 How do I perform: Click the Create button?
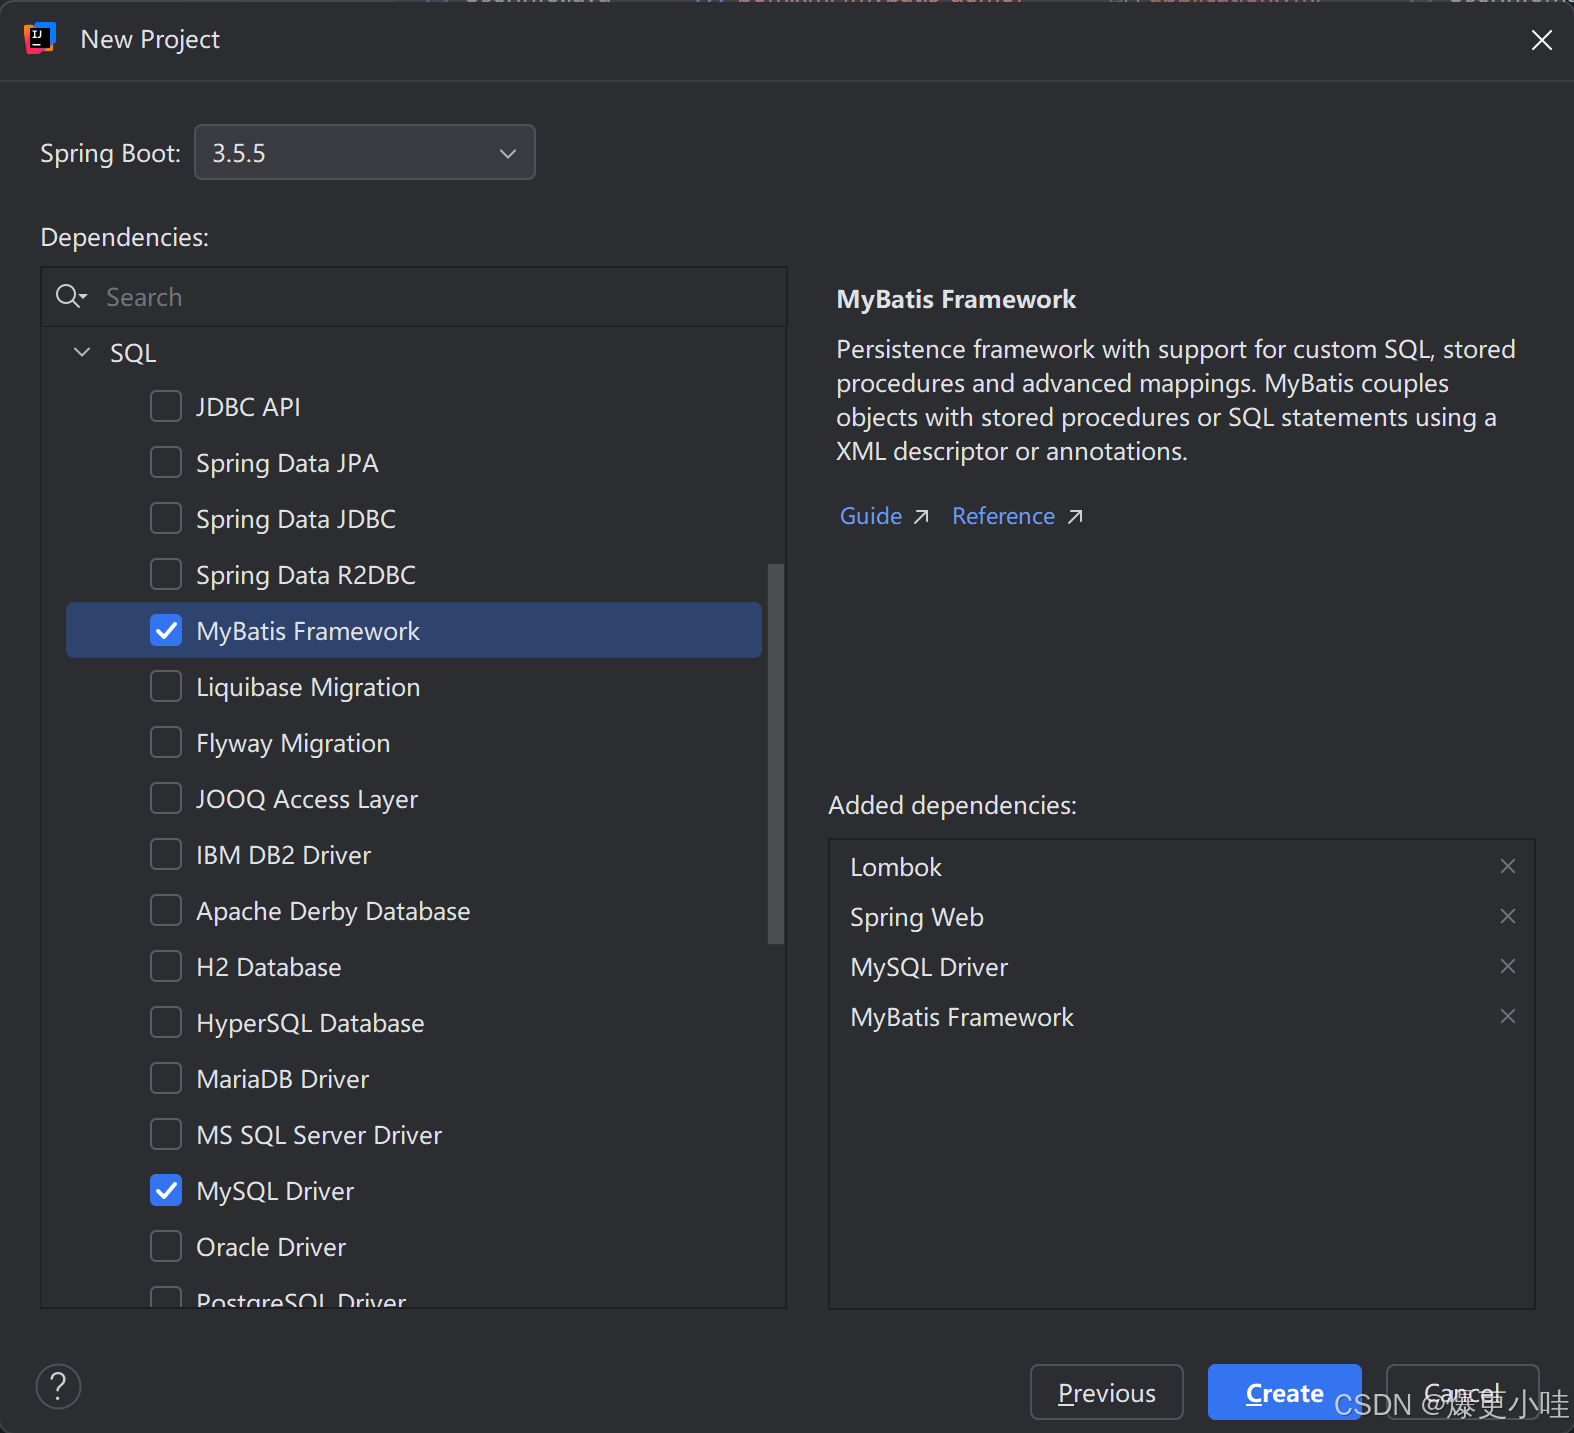pos(1285,1392)
